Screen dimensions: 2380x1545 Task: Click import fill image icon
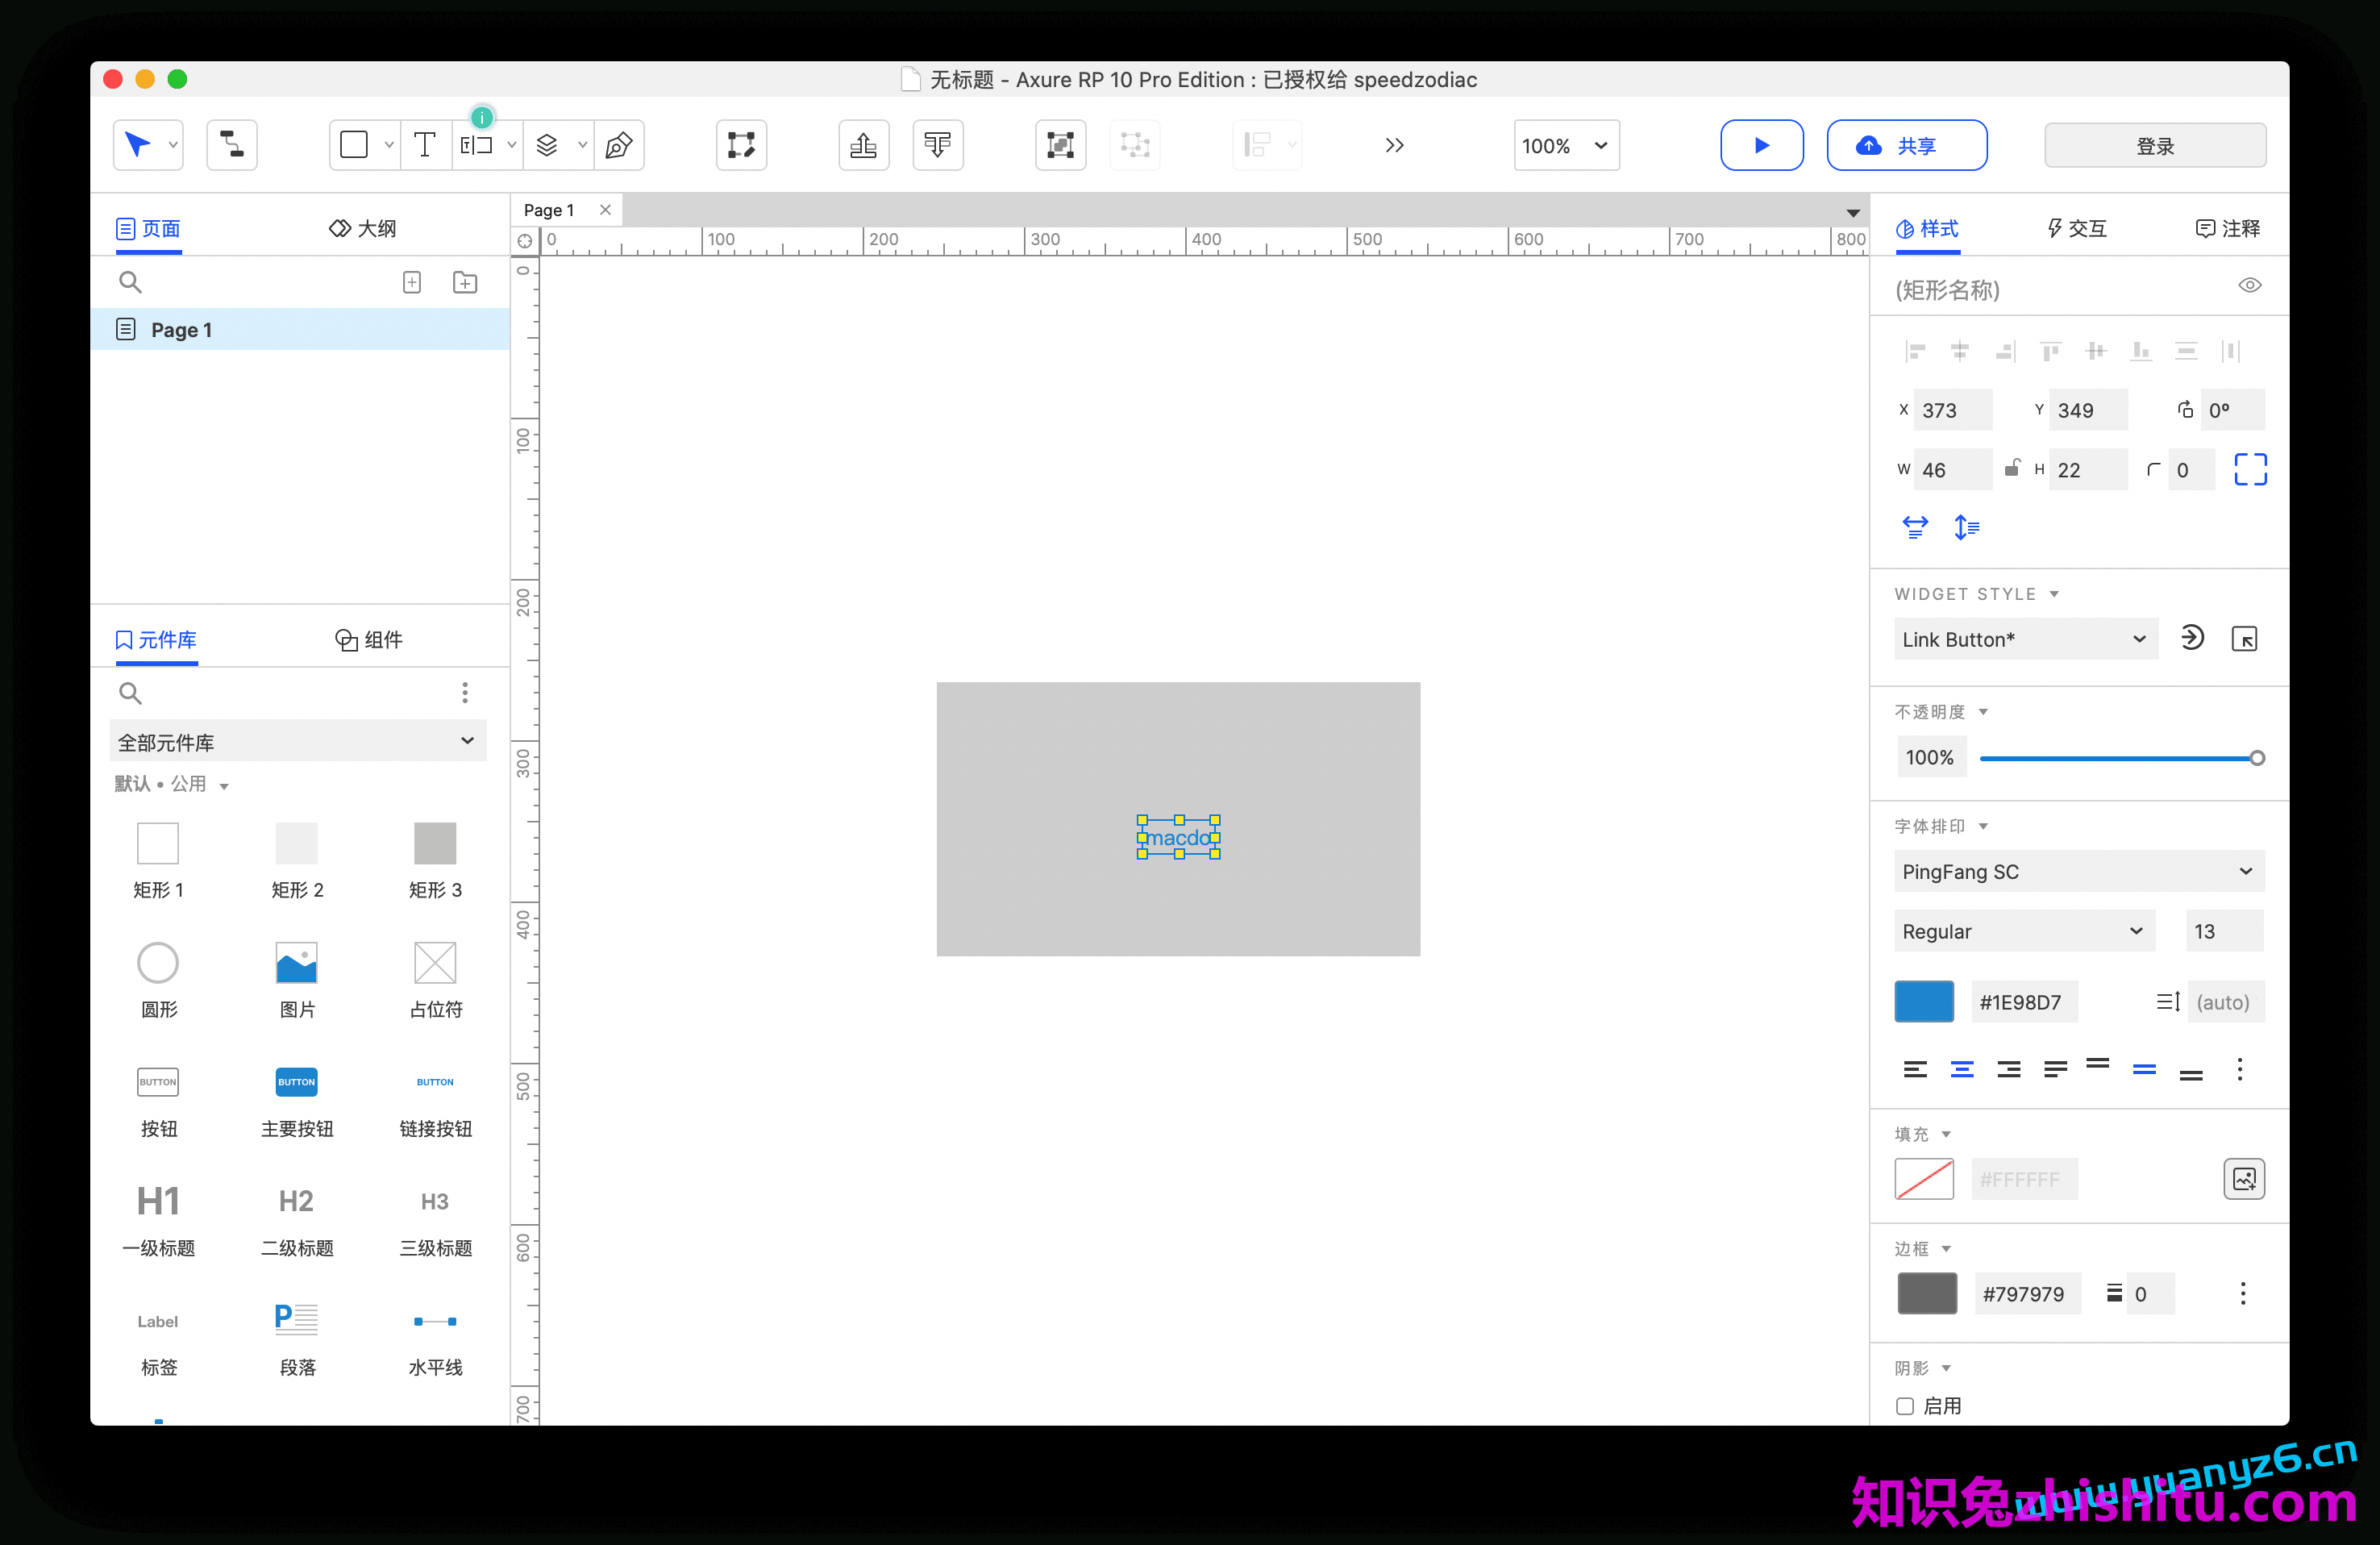coord(2244,1179)
